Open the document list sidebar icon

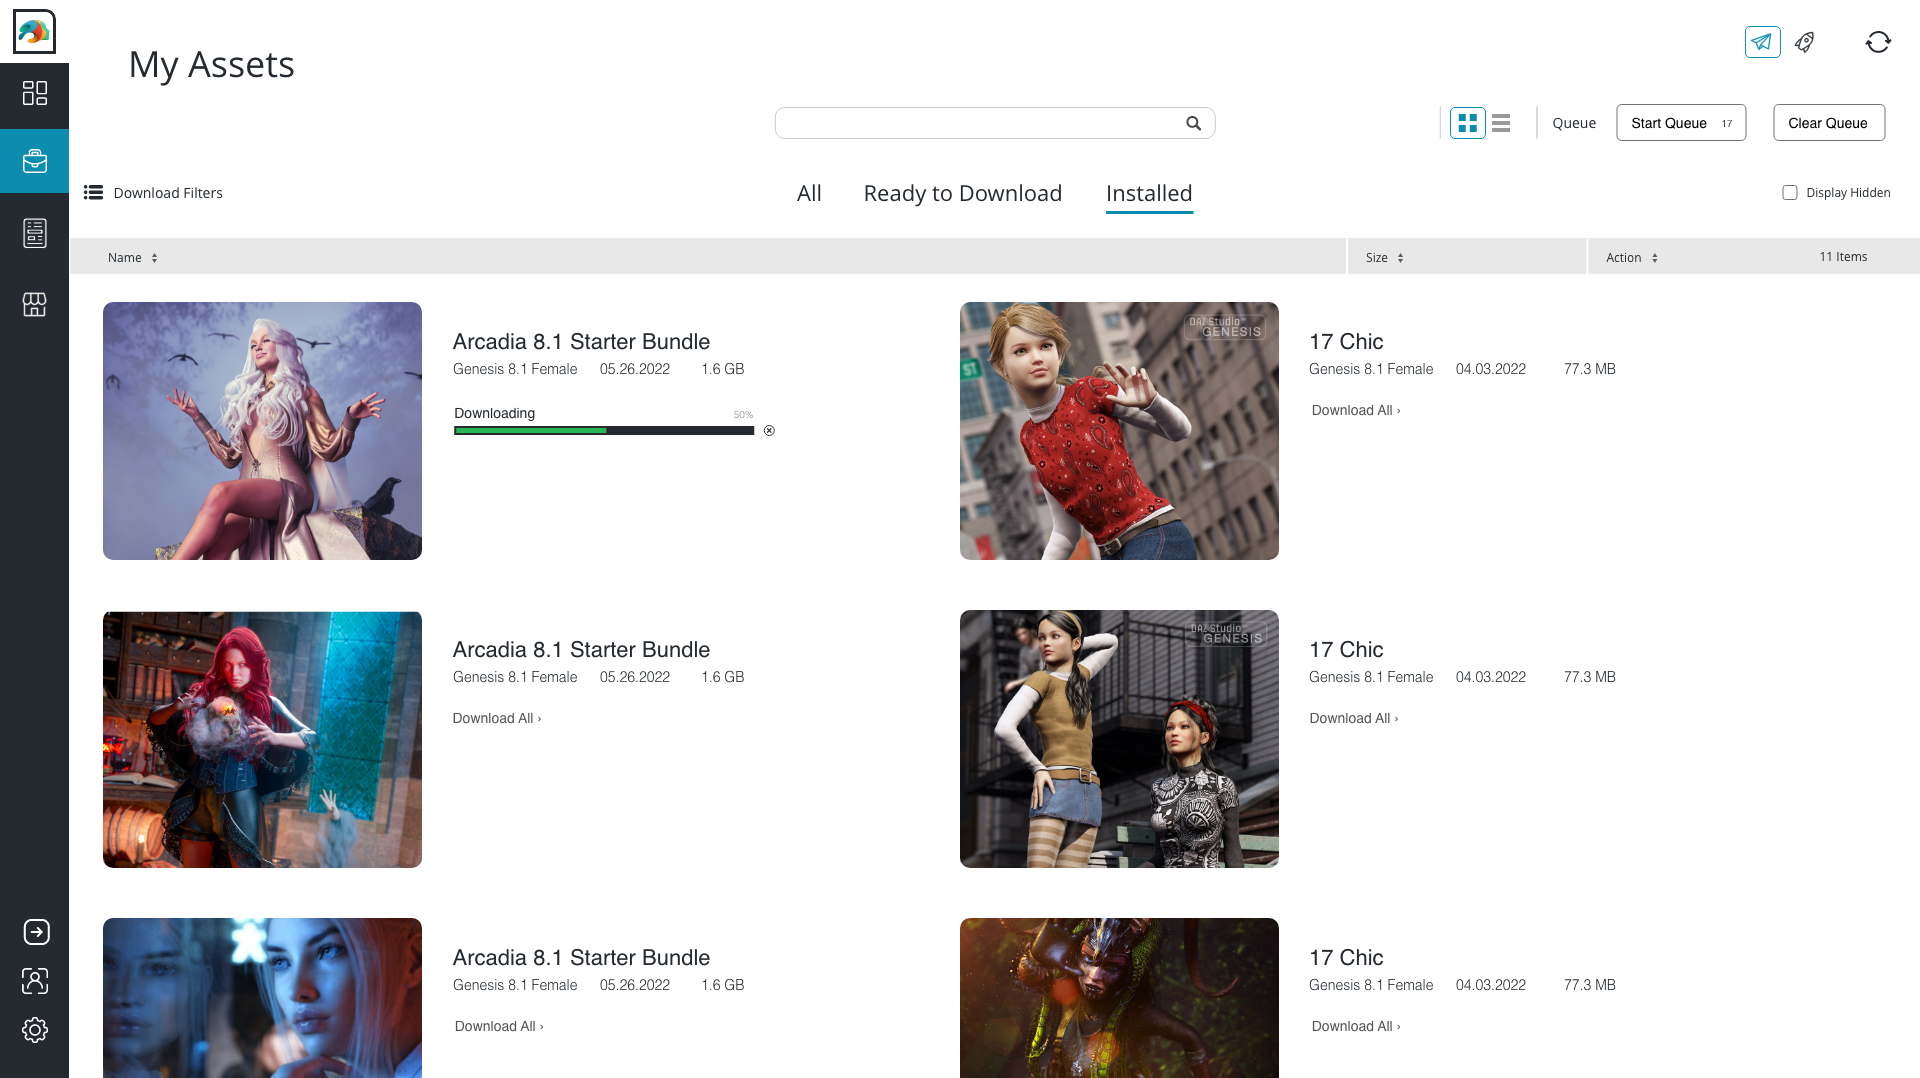[35, 233]
